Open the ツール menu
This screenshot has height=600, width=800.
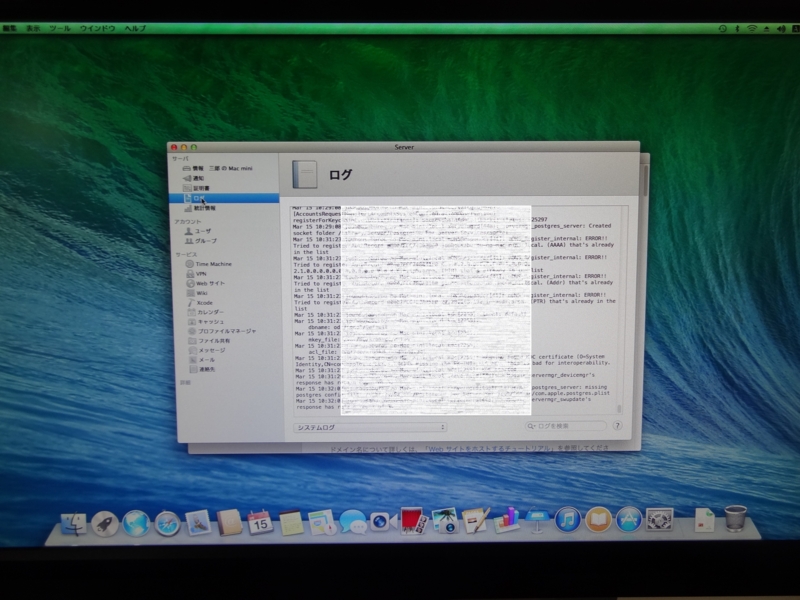point(60,29)
